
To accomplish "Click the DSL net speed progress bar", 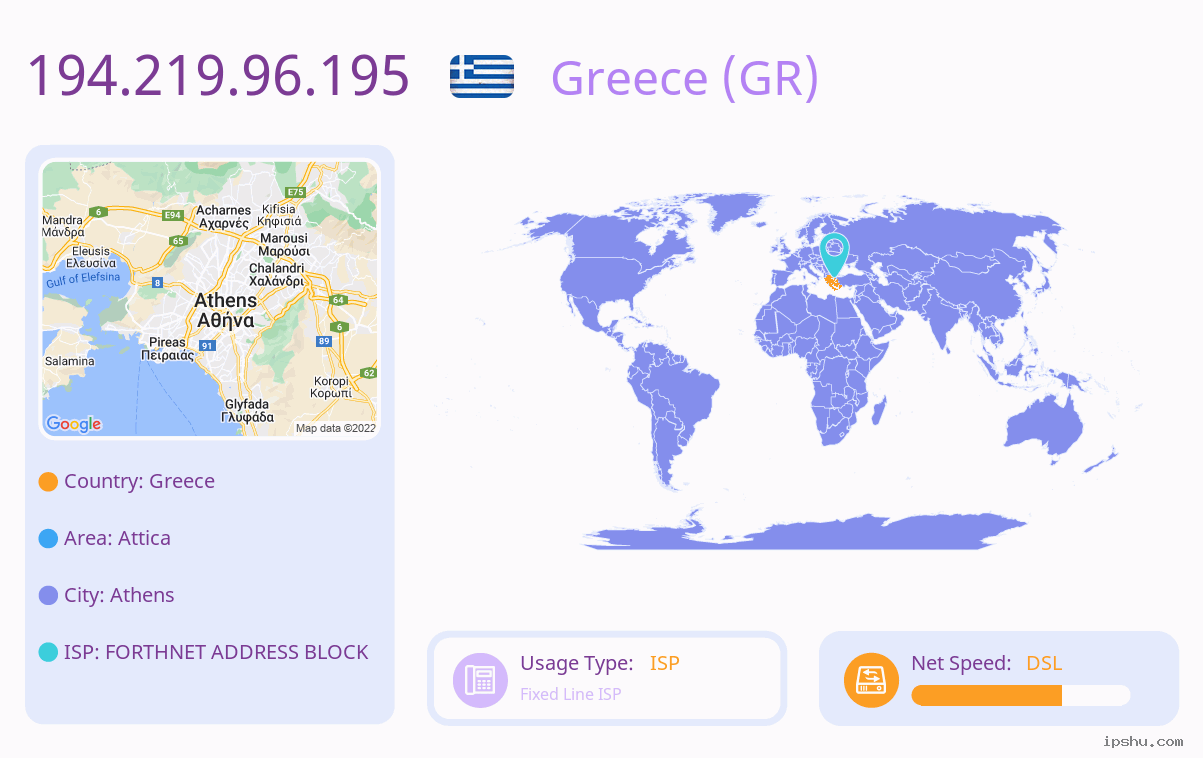I will coord(1021,696).
